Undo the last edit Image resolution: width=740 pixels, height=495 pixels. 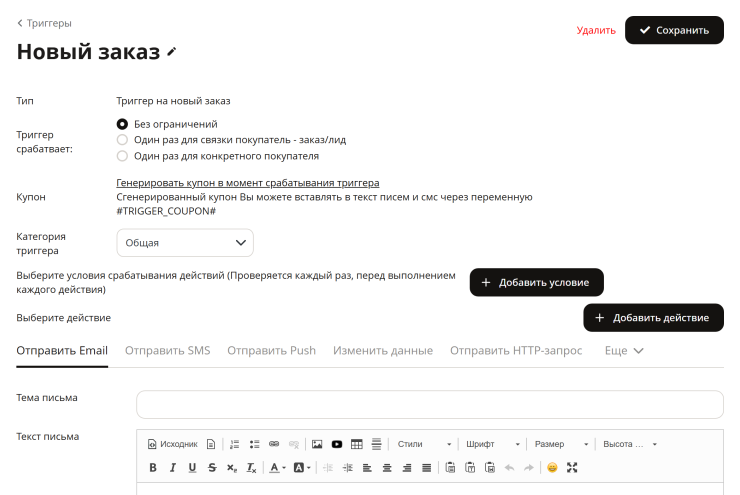click(x=509, y=468)
